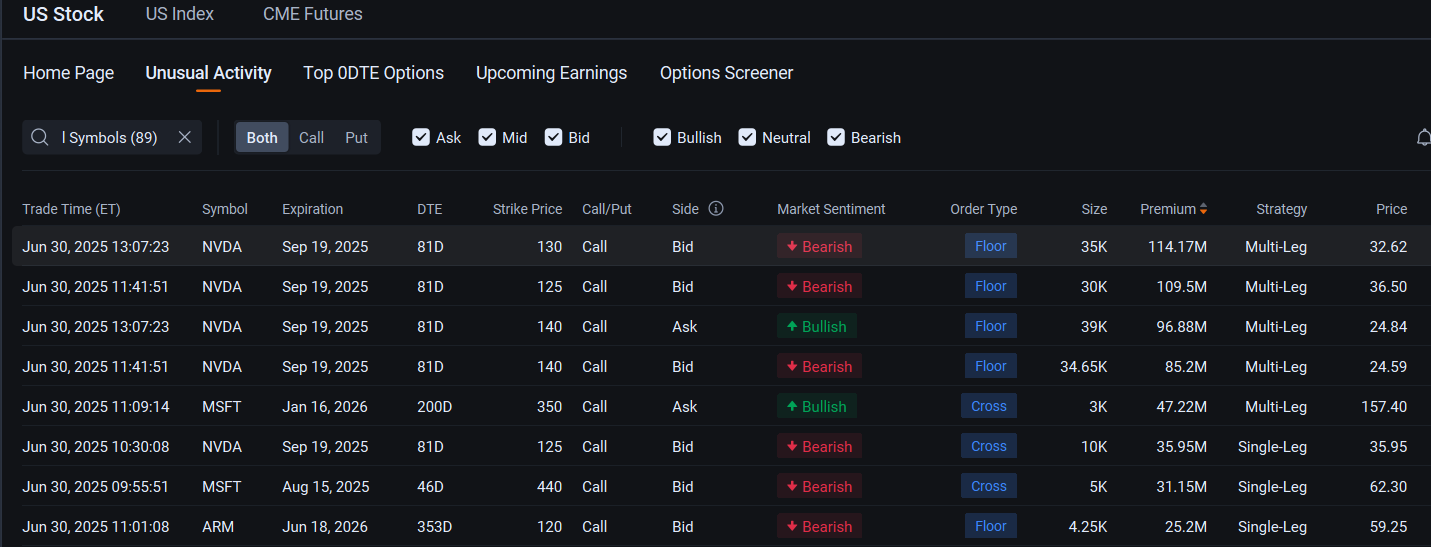This screenshot has width=1431, height=547.
Task: Select the ARM symbol cell
Action: click(218, 526)
